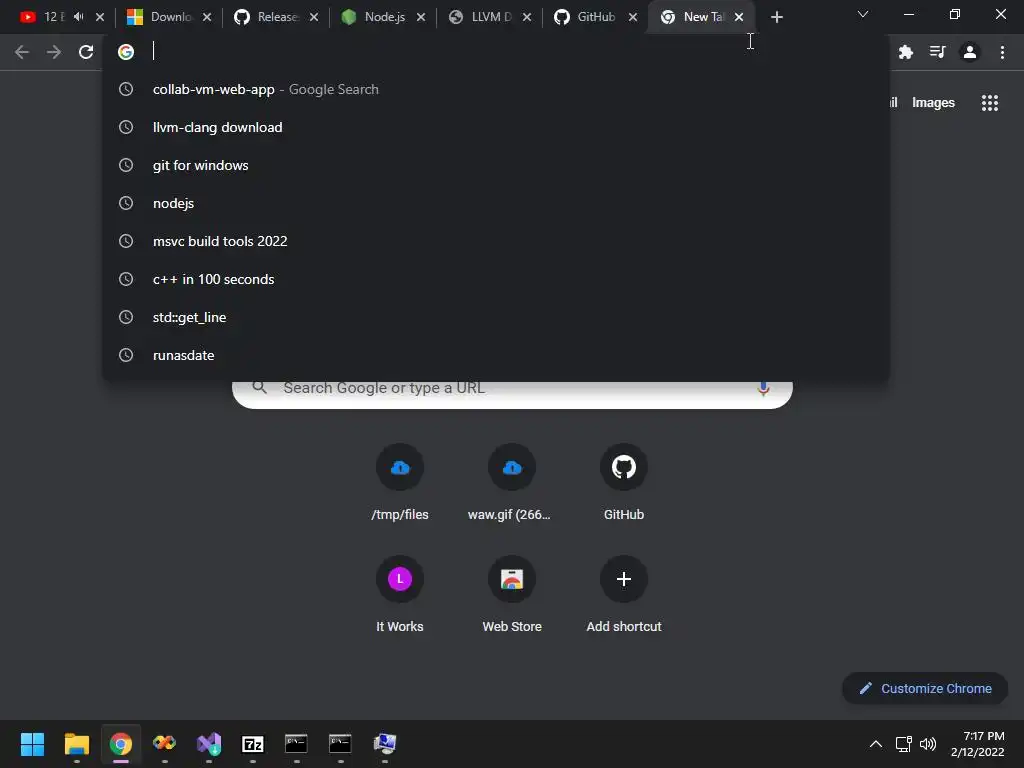The width and height of the screenshot is (1024, 768).
Task: Open 7-Zip from the taskbar
Action: point(253,744)
